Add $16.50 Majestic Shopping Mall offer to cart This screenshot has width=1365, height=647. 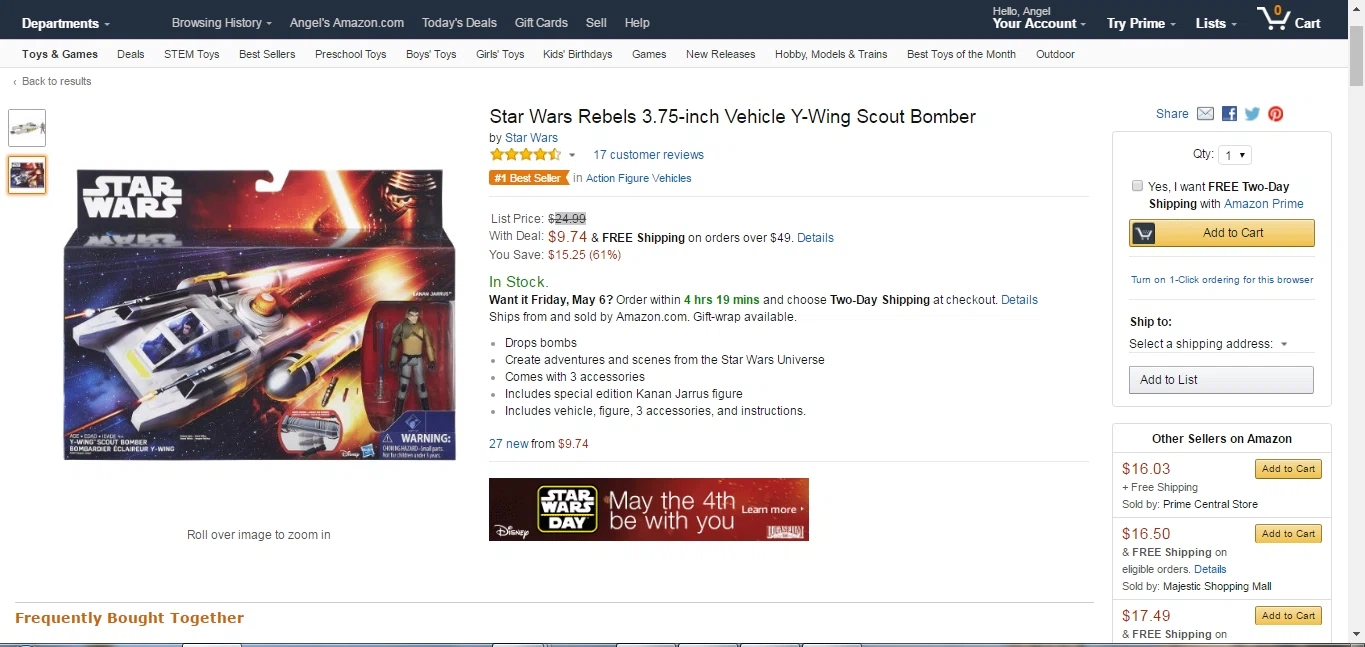click(1288, 534)
